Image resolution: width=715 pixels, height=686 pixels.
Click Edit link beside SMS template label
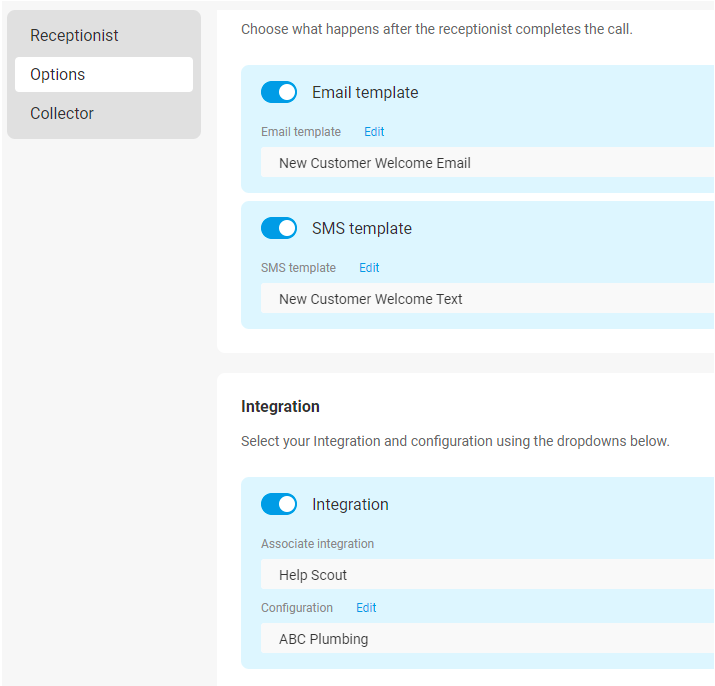click(x=369, y=268)
